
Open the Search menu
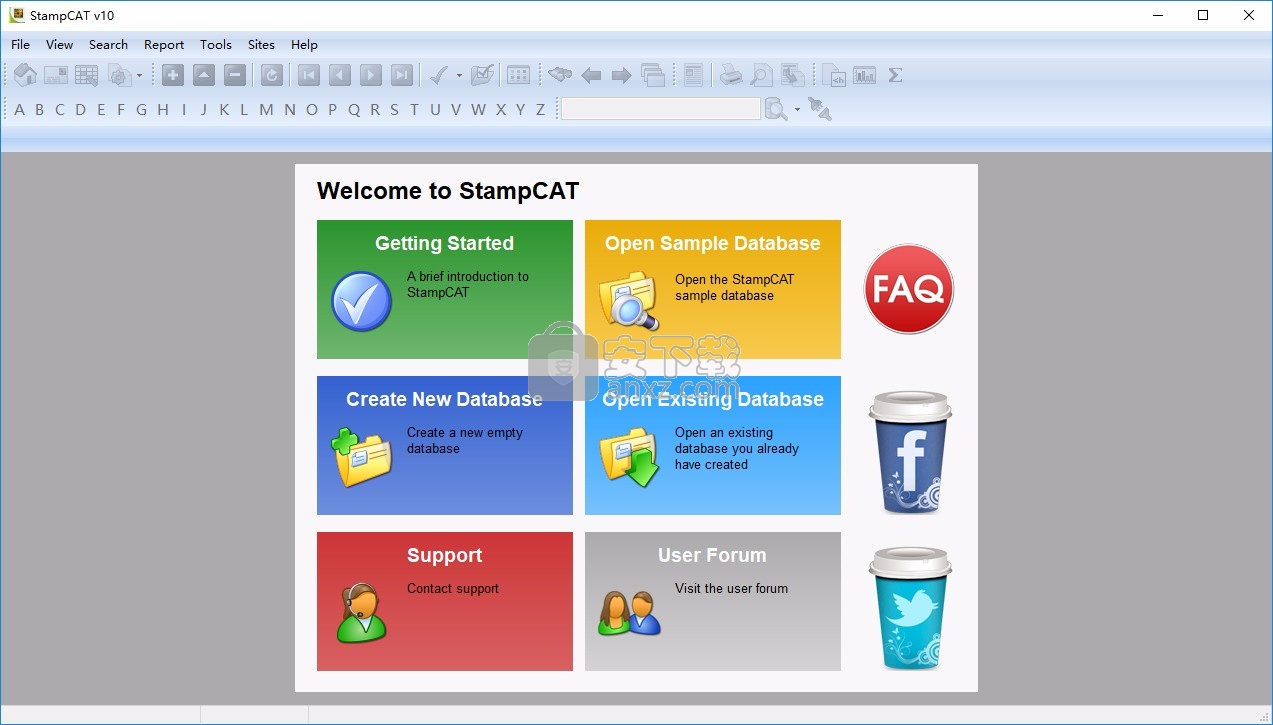(x=108, y=44)
